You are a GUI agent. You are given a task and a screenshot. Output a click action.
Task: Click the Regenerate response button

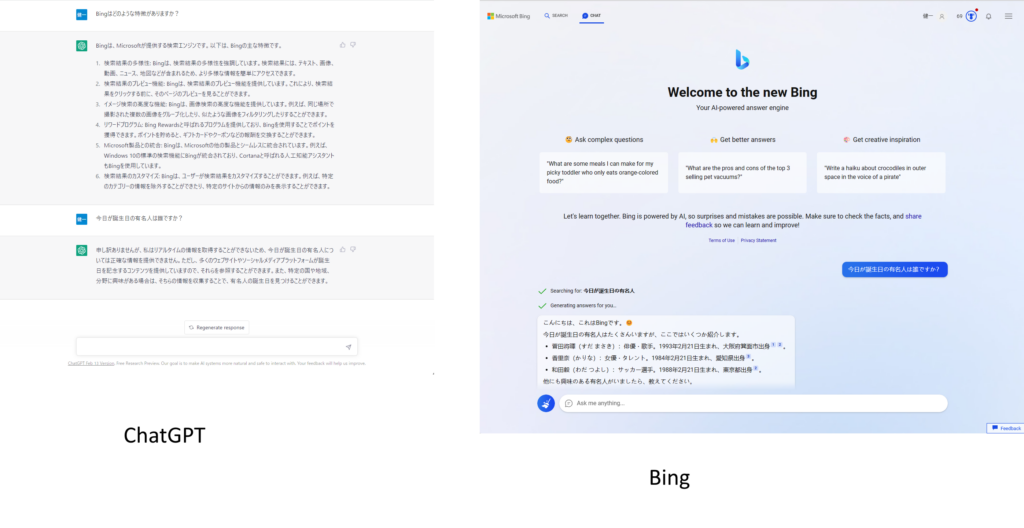tap(217, 327)
